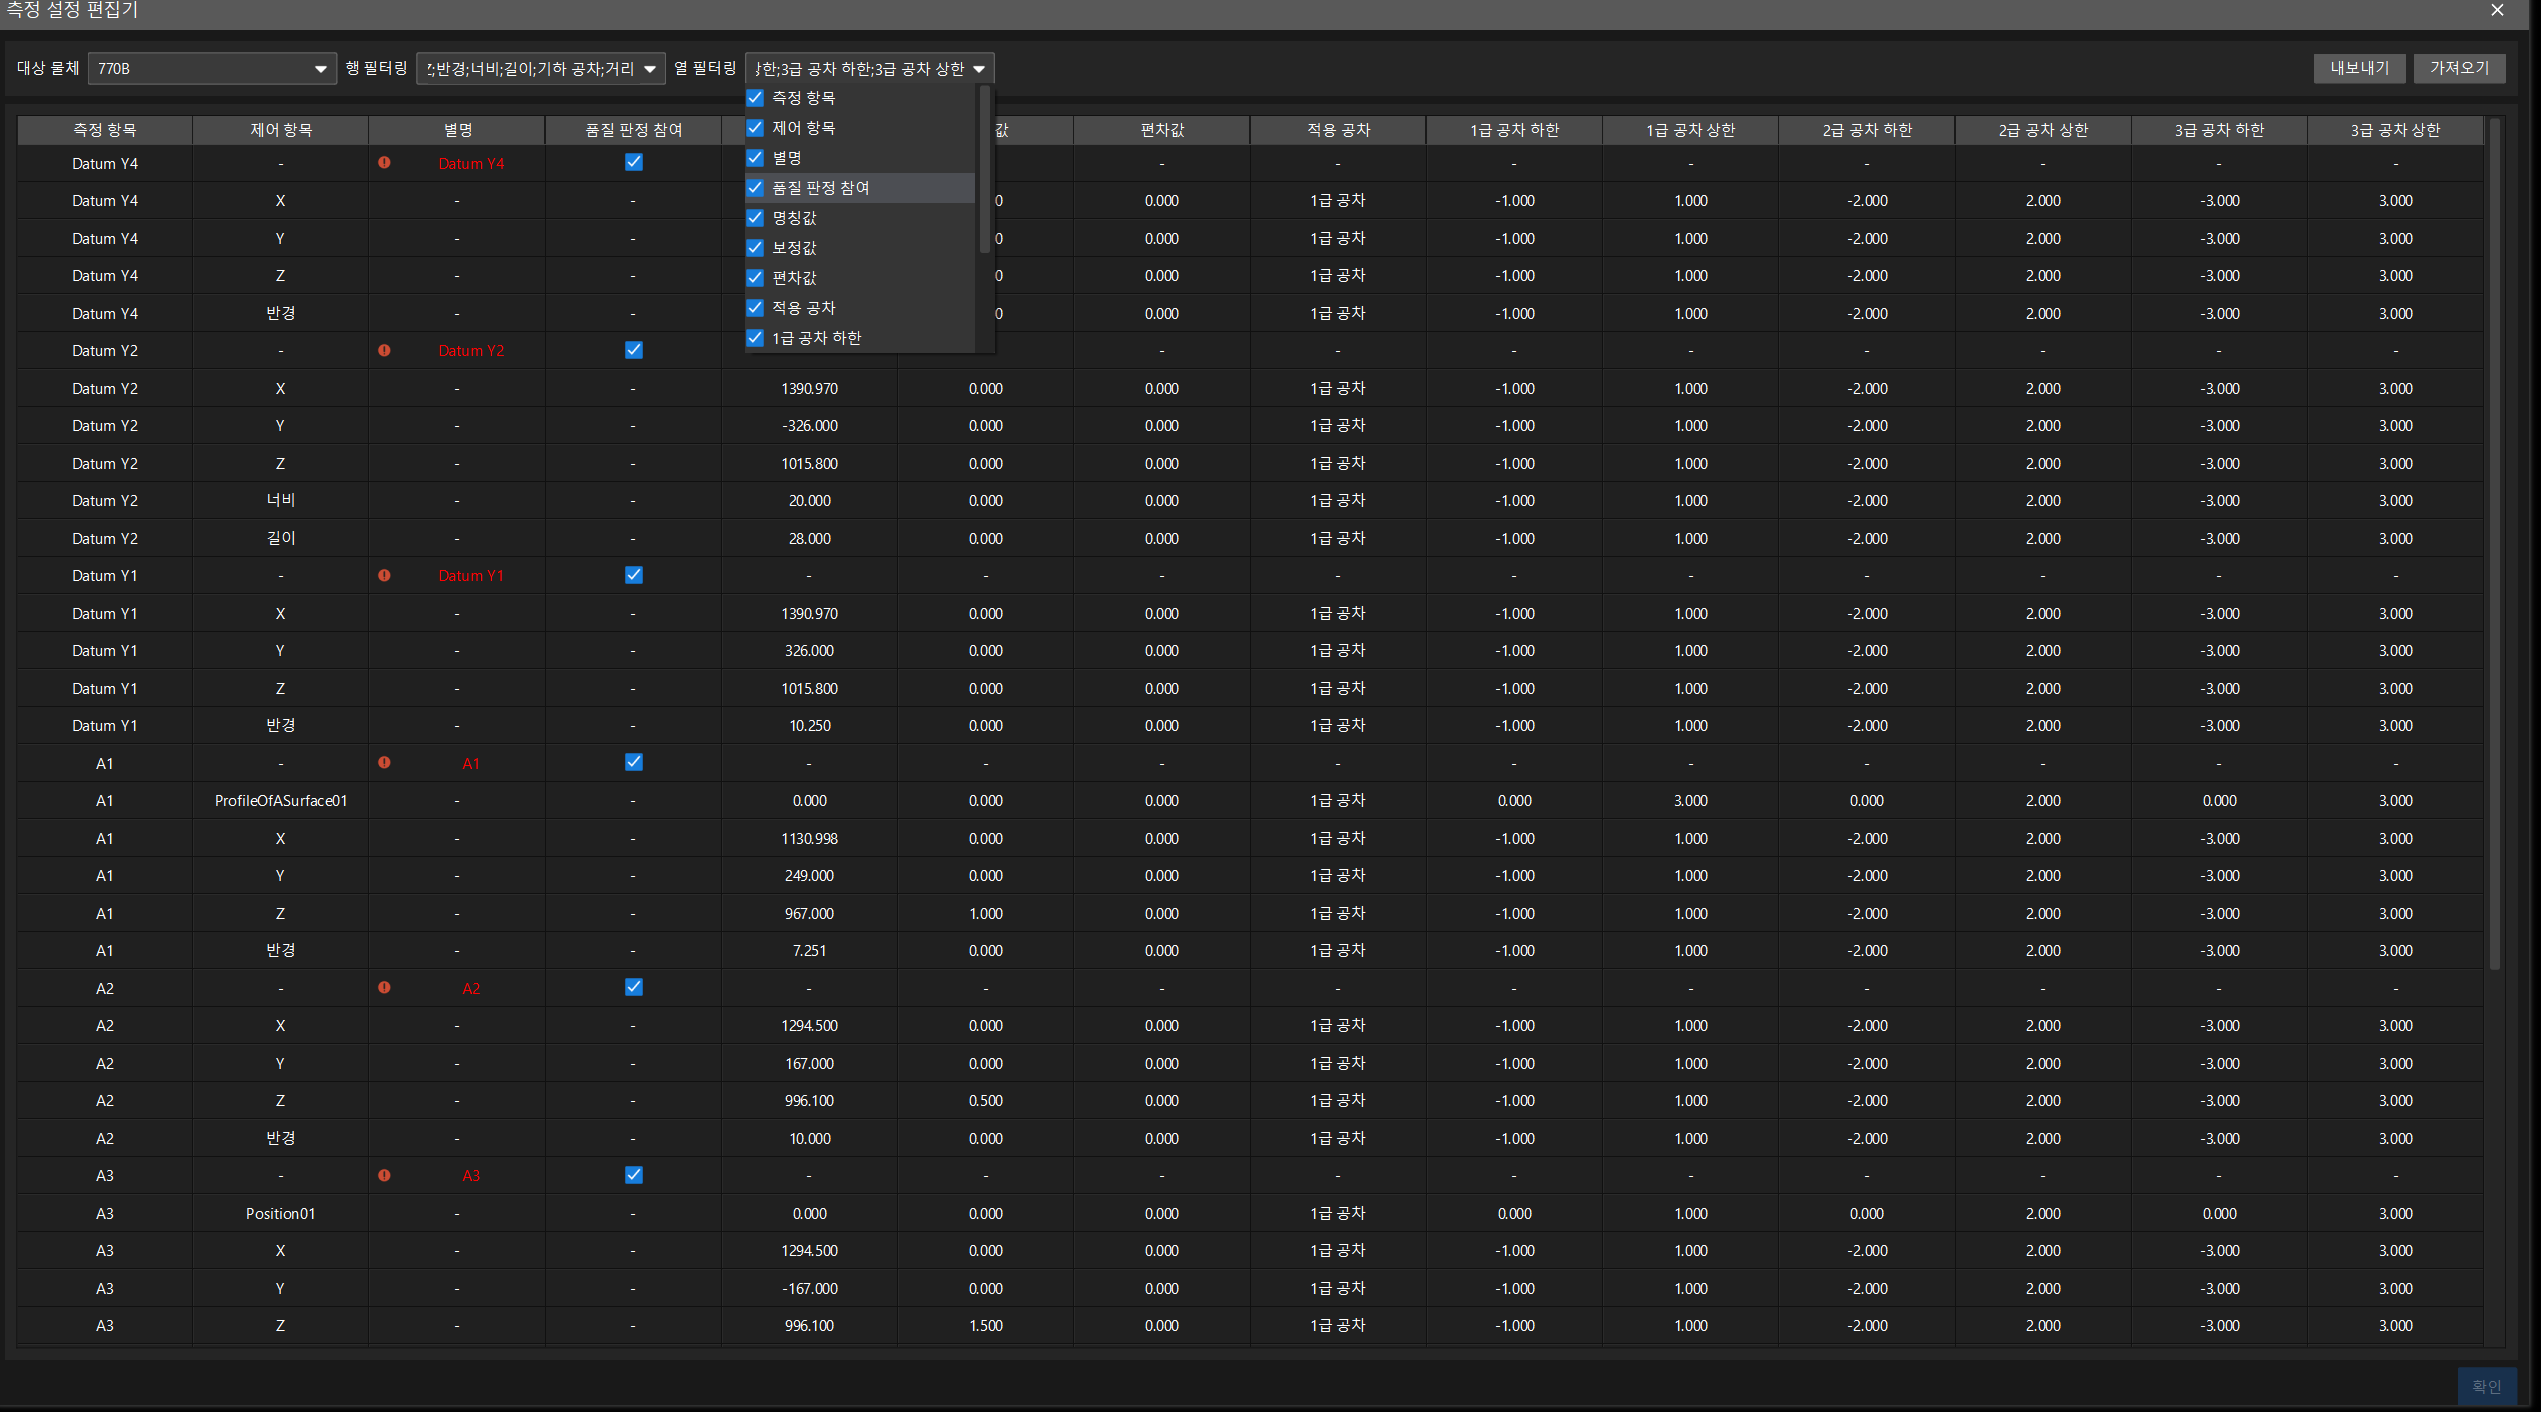Uncheck 적용 공차 in the column filter list
This screenshot has height=1412, width=2541.
coord(755,308)
